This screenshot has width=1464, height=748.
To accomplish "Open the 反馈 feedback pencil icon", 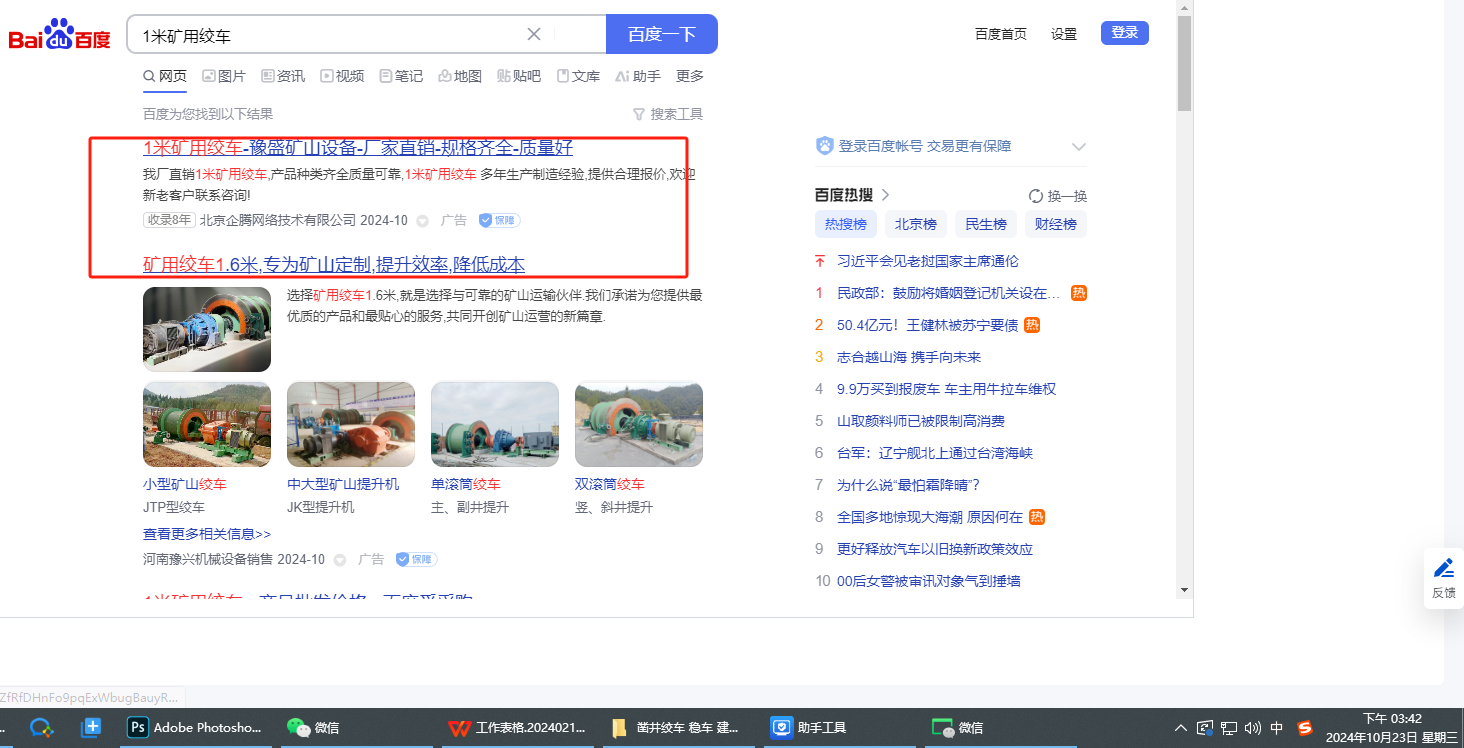I will pyautogui.click(x=1444, y=569).
